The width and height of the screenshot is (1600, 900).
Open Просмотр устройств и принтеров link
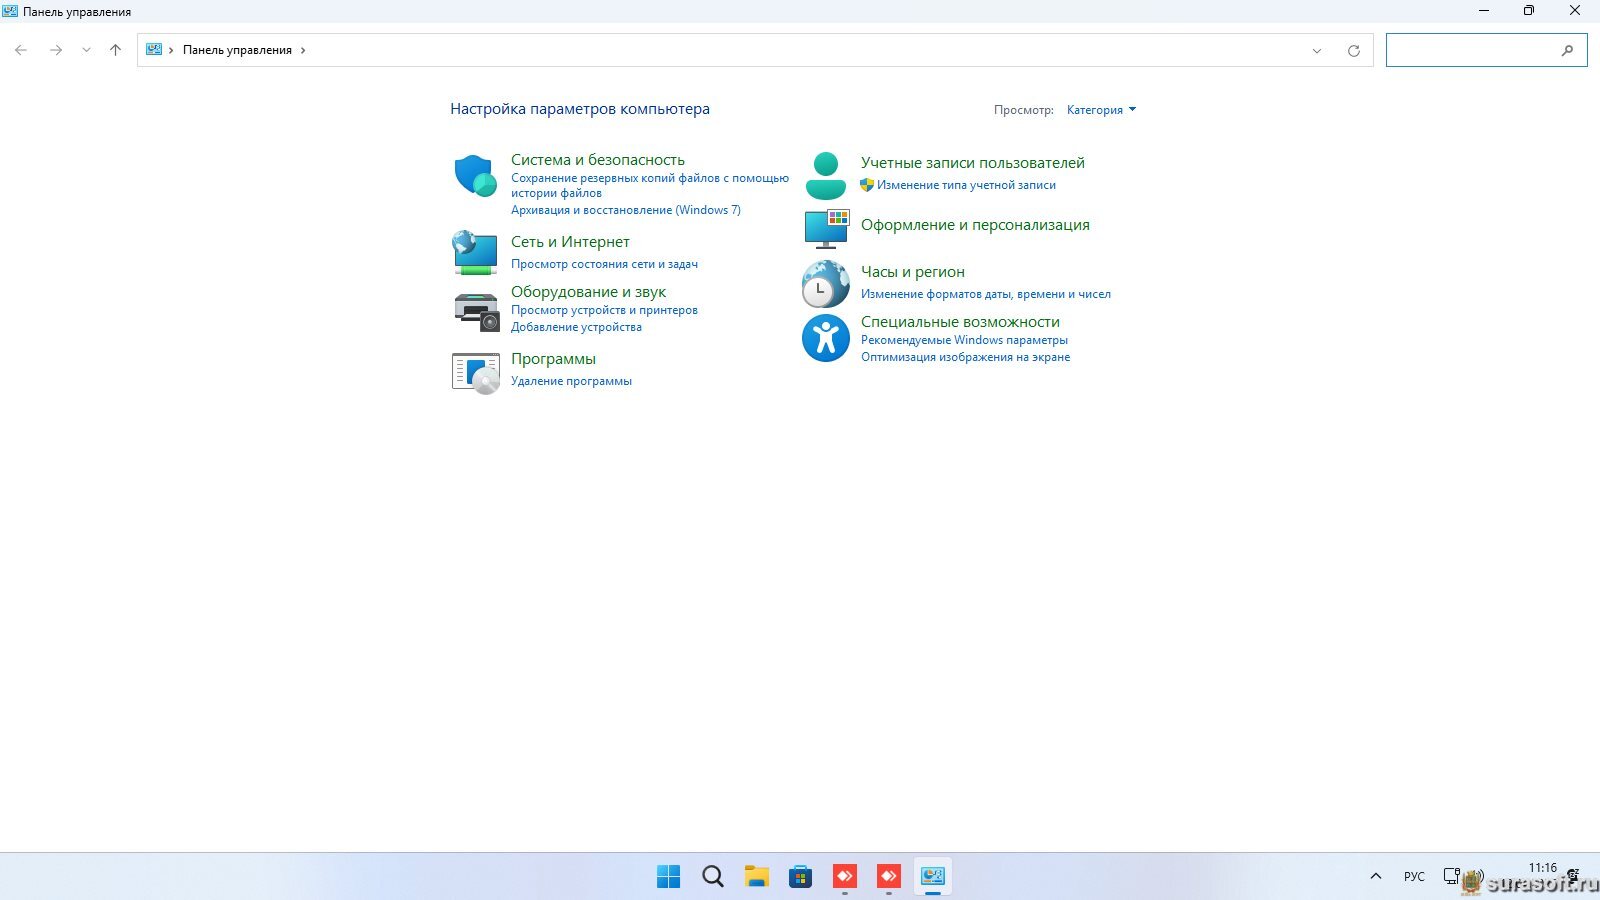pos(604,310)
